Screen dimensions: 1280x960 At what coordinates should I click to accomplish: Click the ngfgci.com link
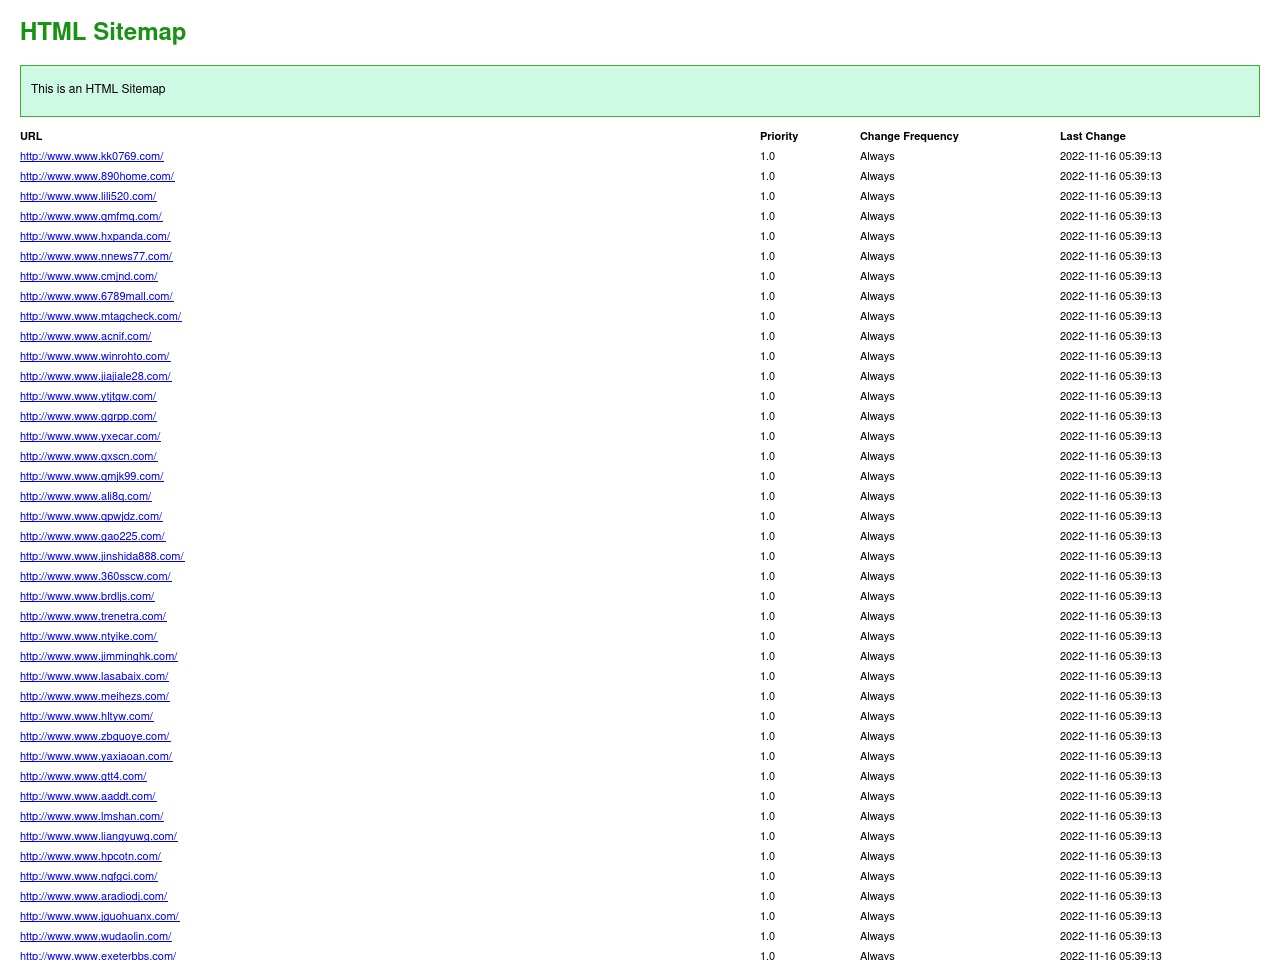pos(89,876)
